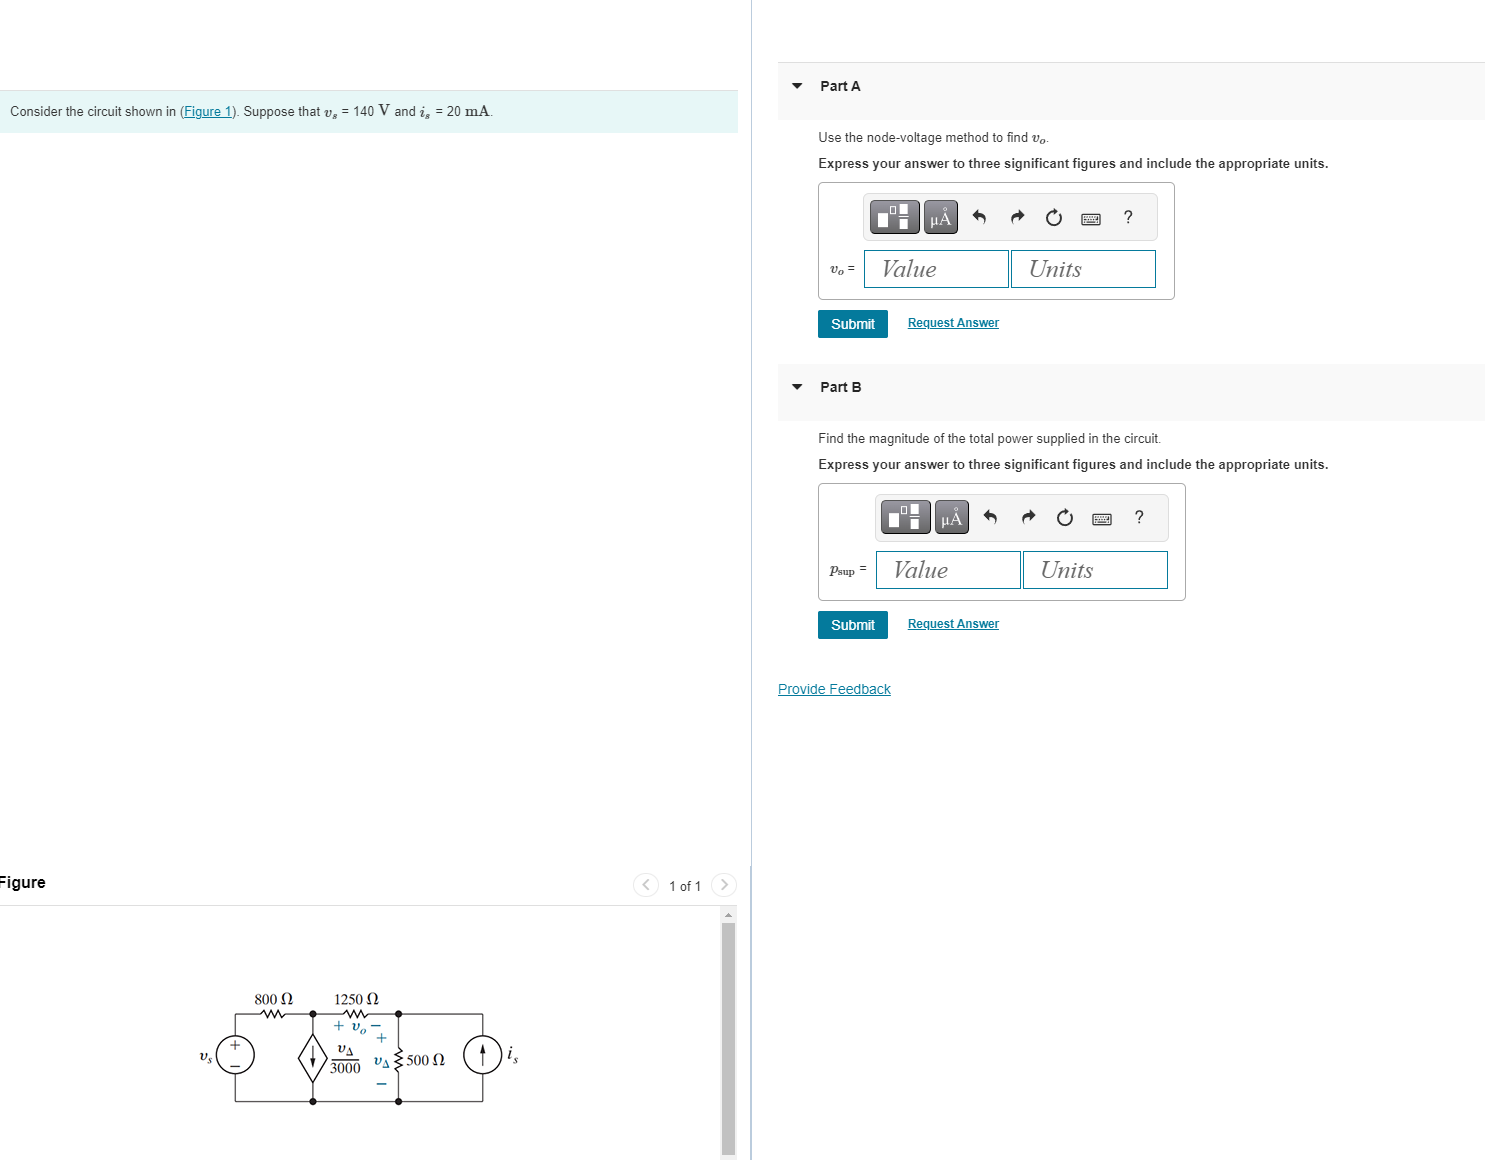This screenshot has width=1485, height=1160.
Task: Click the help question mark in Part A
Action: tap(1128, 217)
